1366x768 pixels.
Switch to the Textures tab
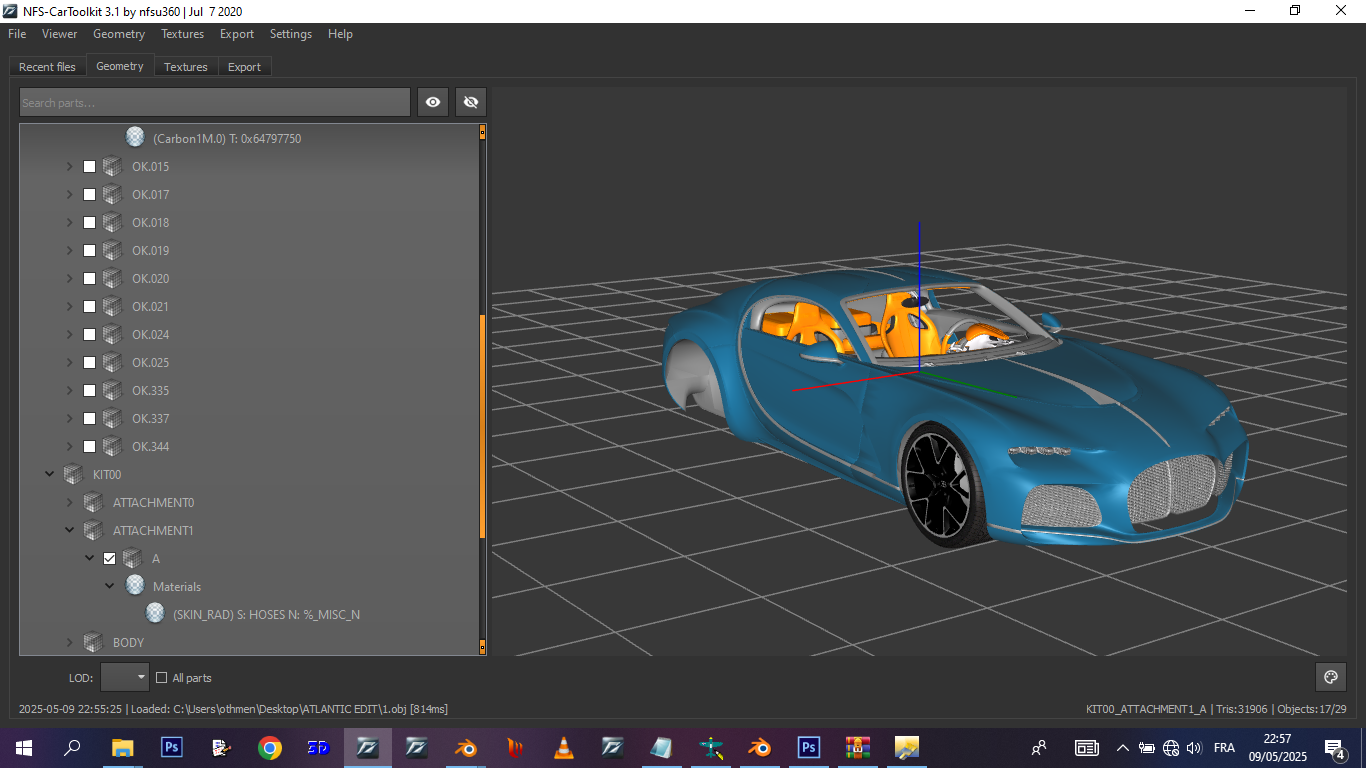pyautogui.click(x=186, y=67)
